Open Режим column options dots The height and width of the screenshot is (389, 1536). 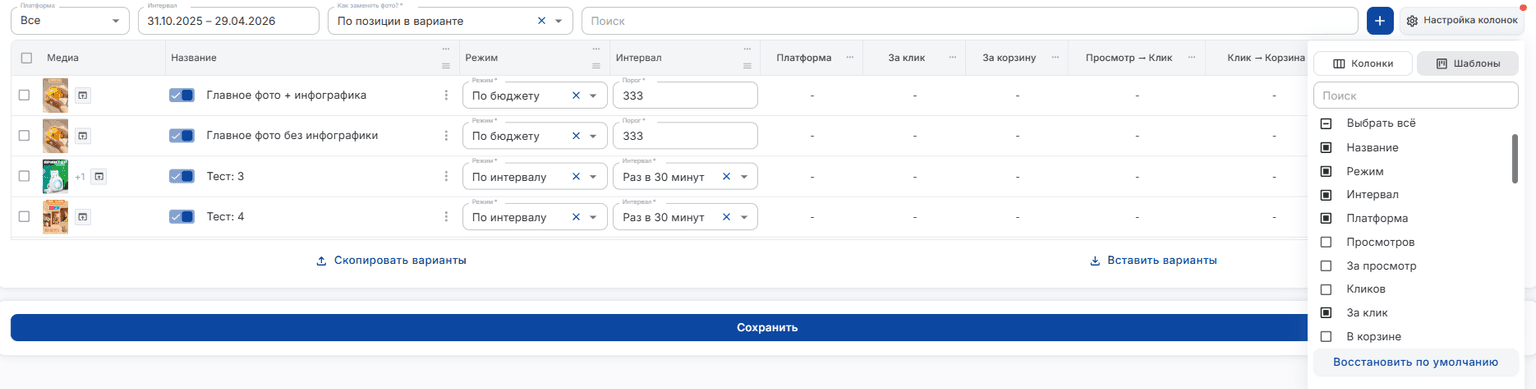595,50
